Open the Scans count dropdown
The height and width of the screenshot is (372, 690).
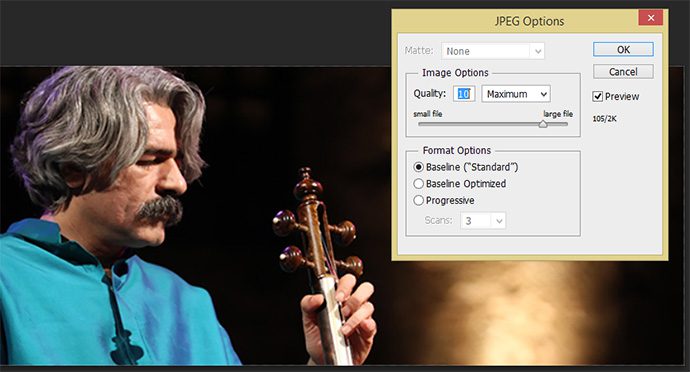pos(483,221)
